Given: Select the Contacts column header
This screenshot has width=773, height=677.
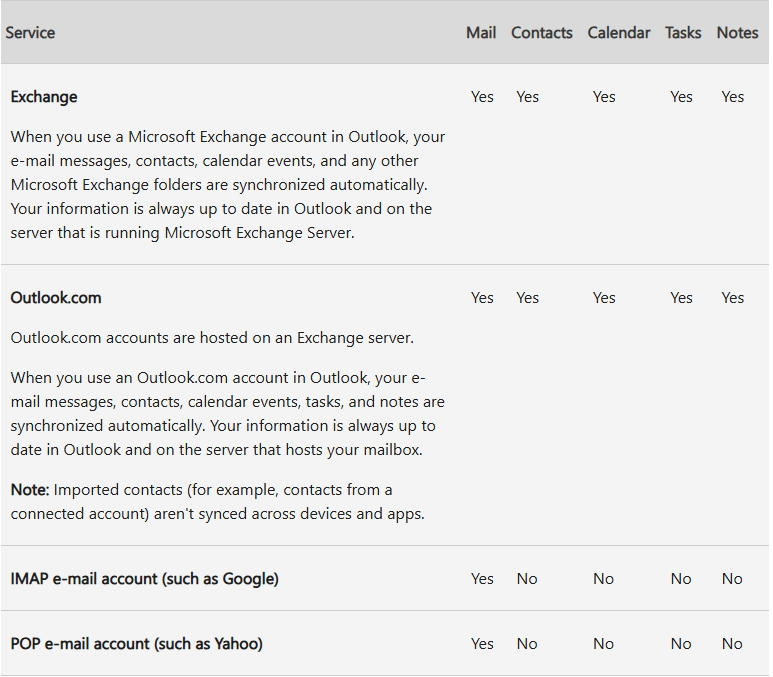Looking at the screenshot, I should (541, 33).
